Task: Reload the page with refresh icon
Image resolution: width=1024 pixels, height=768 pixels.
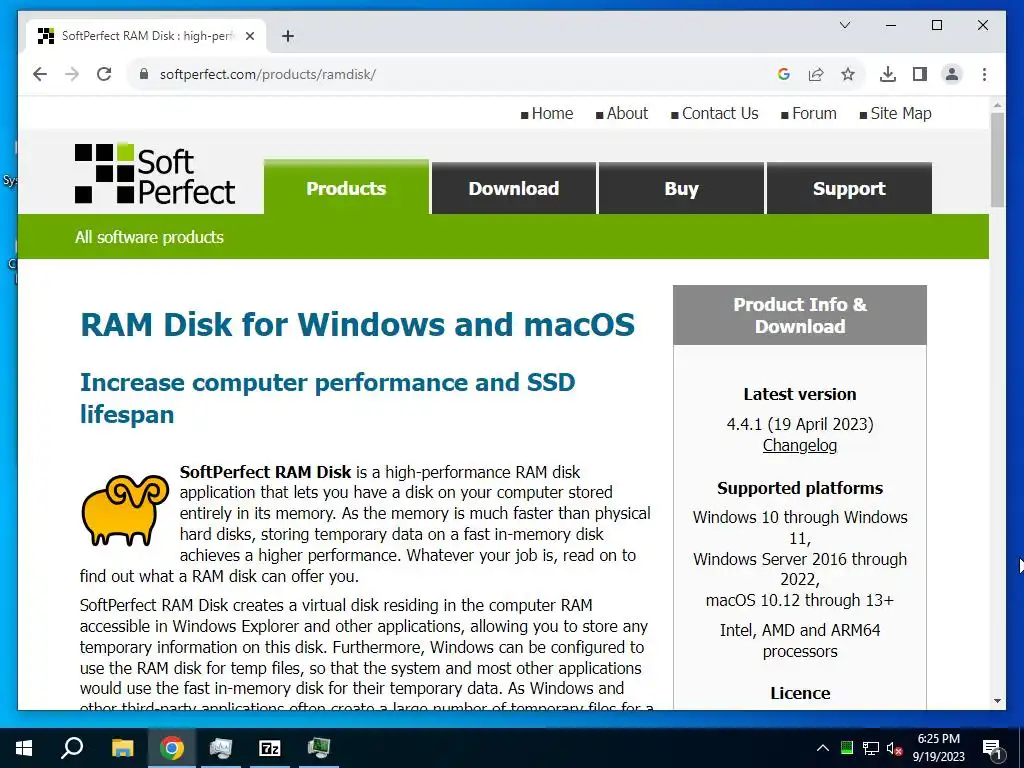Action: [104, 74]
